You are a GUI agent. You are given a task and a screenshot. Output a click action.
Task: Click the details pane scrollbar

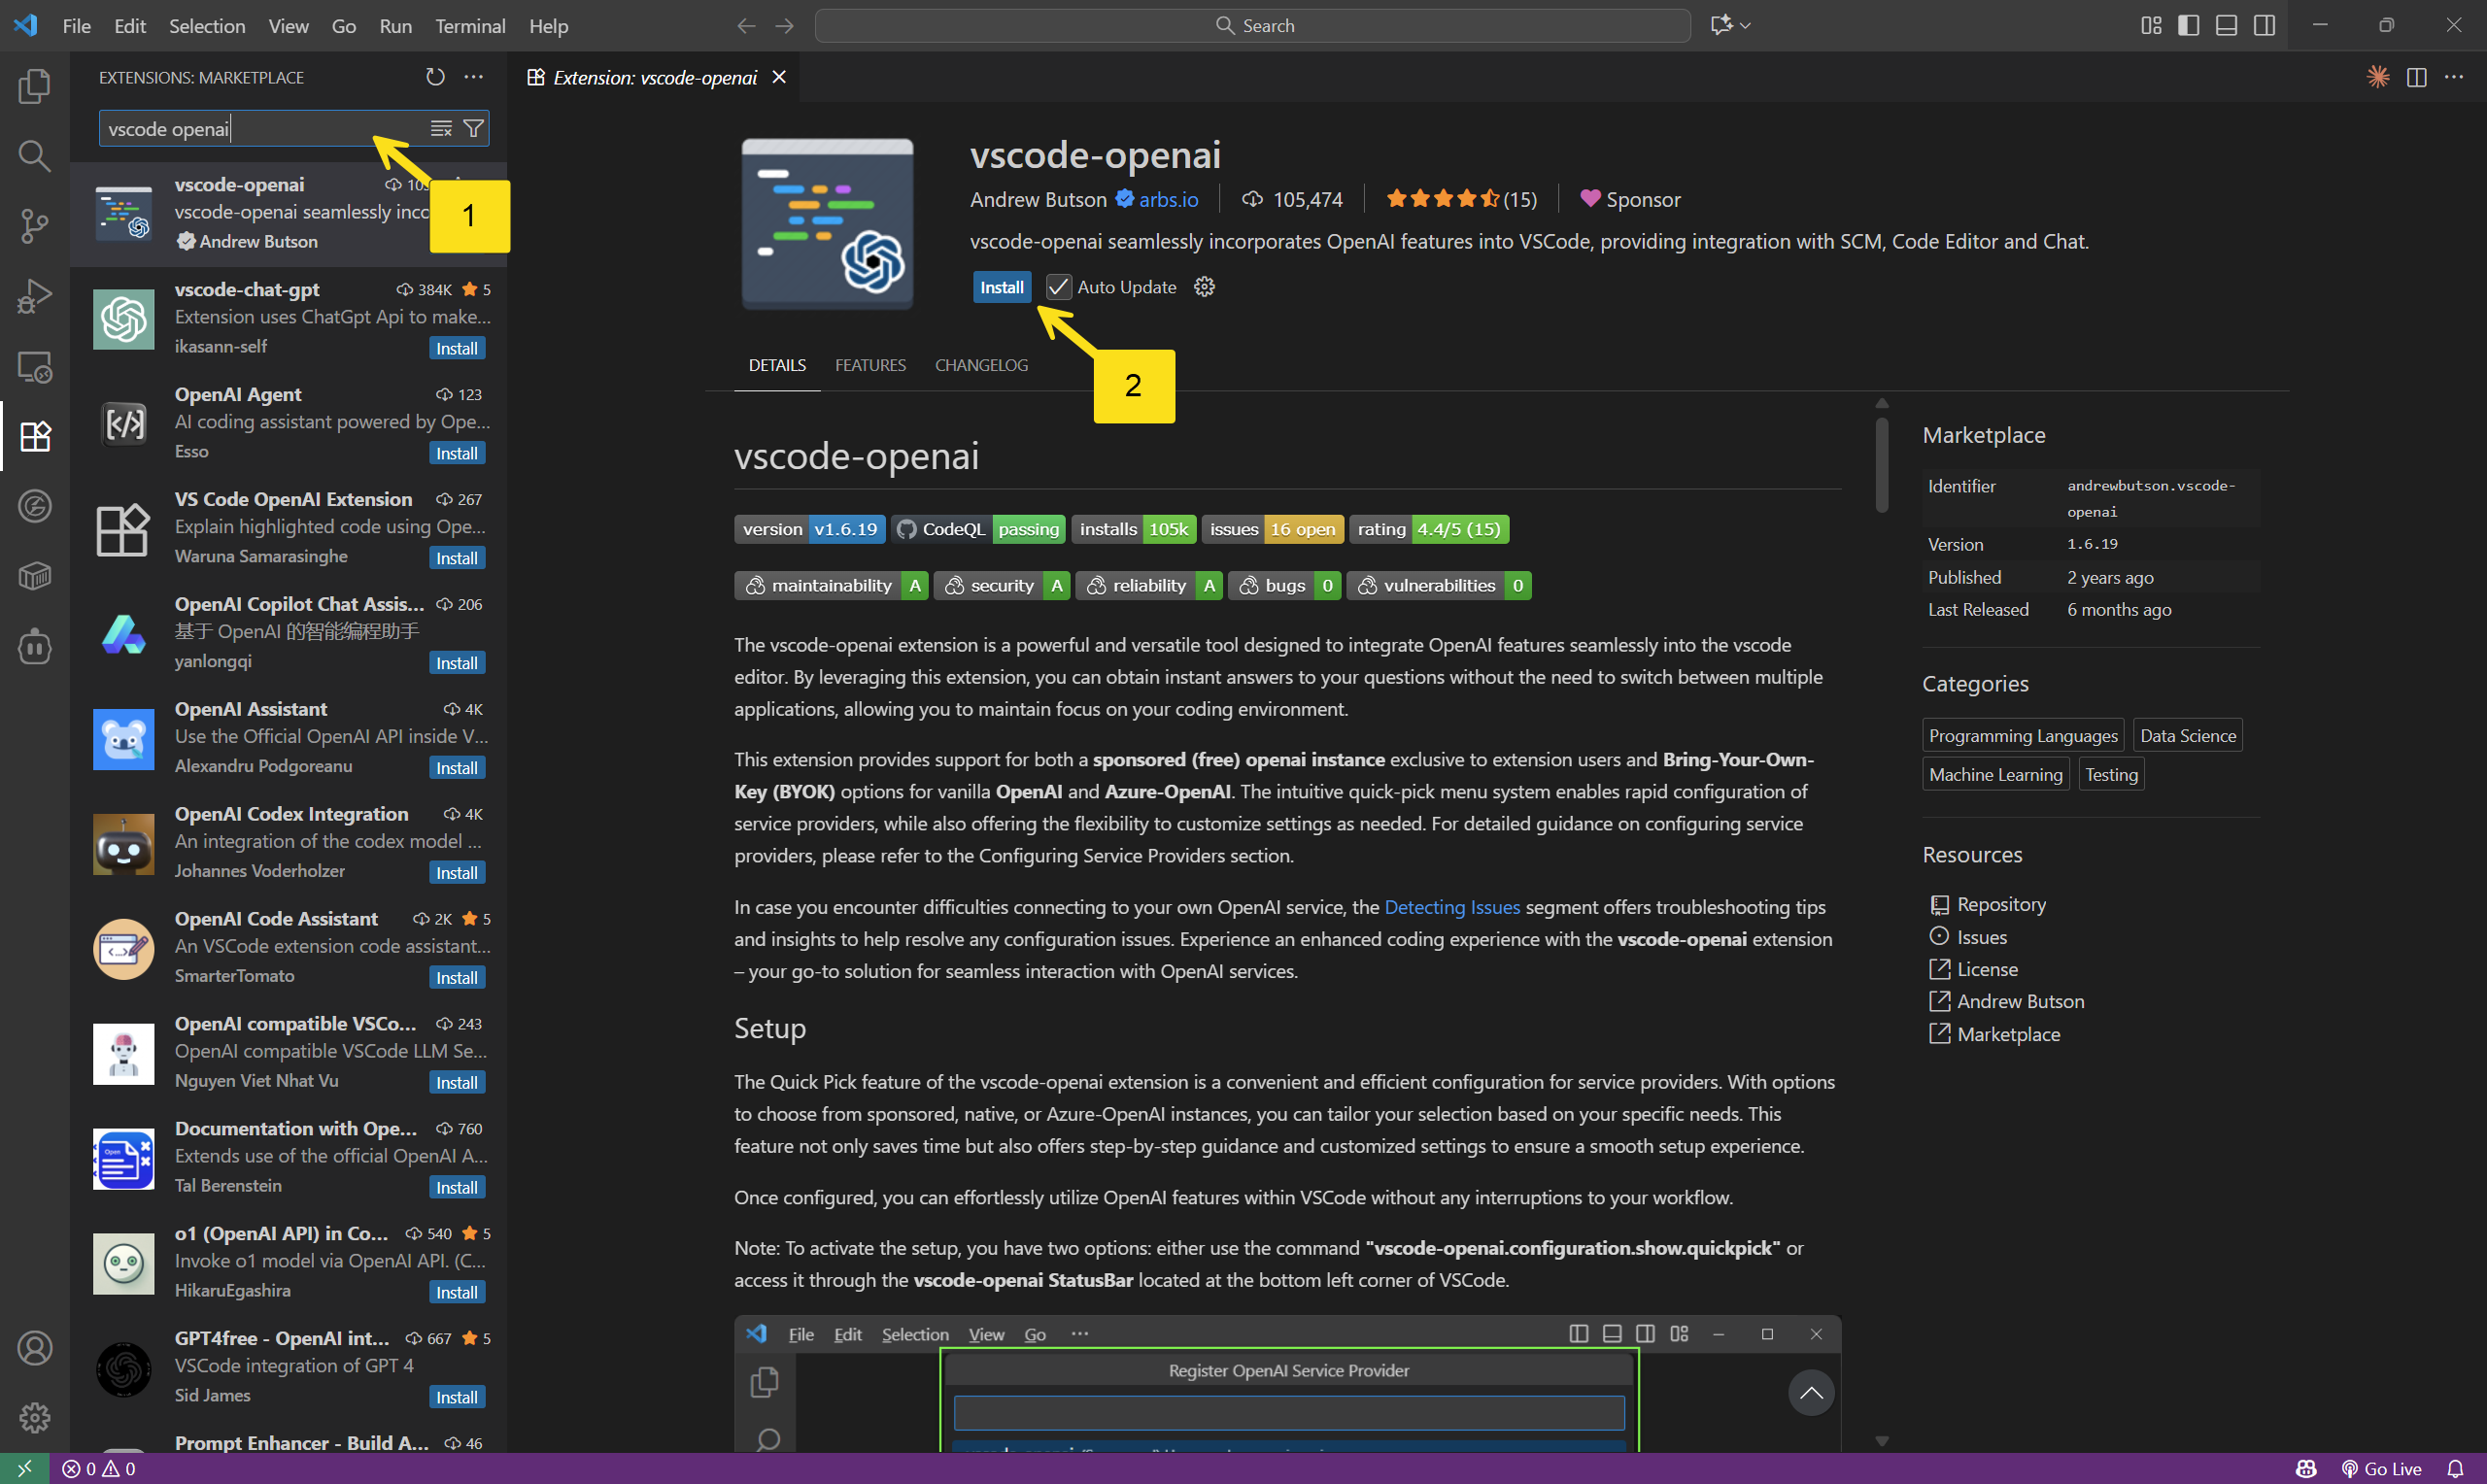pos(1881,465)
